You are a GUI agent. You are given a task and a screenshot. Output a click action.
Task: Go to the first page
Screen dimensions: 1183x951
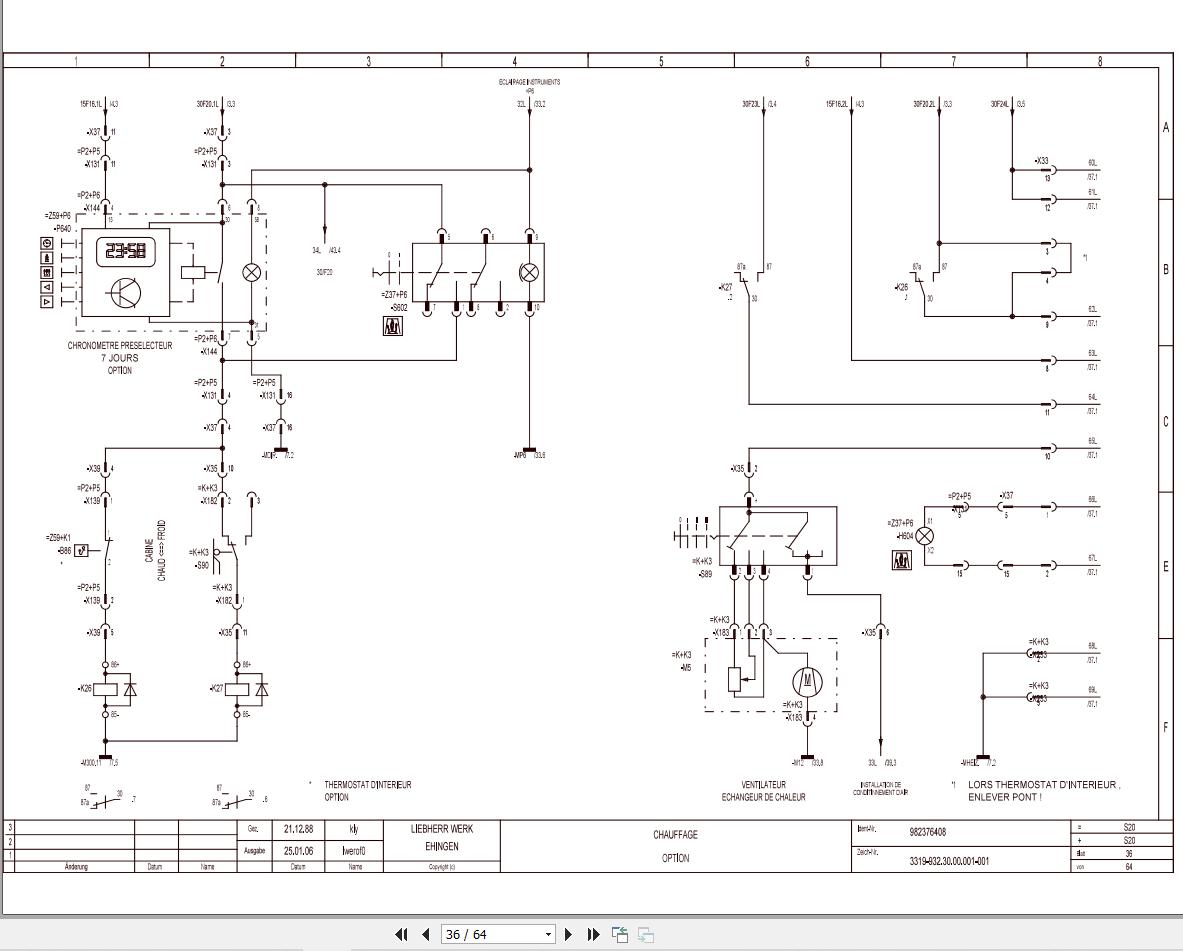click(x=401, y=934)
